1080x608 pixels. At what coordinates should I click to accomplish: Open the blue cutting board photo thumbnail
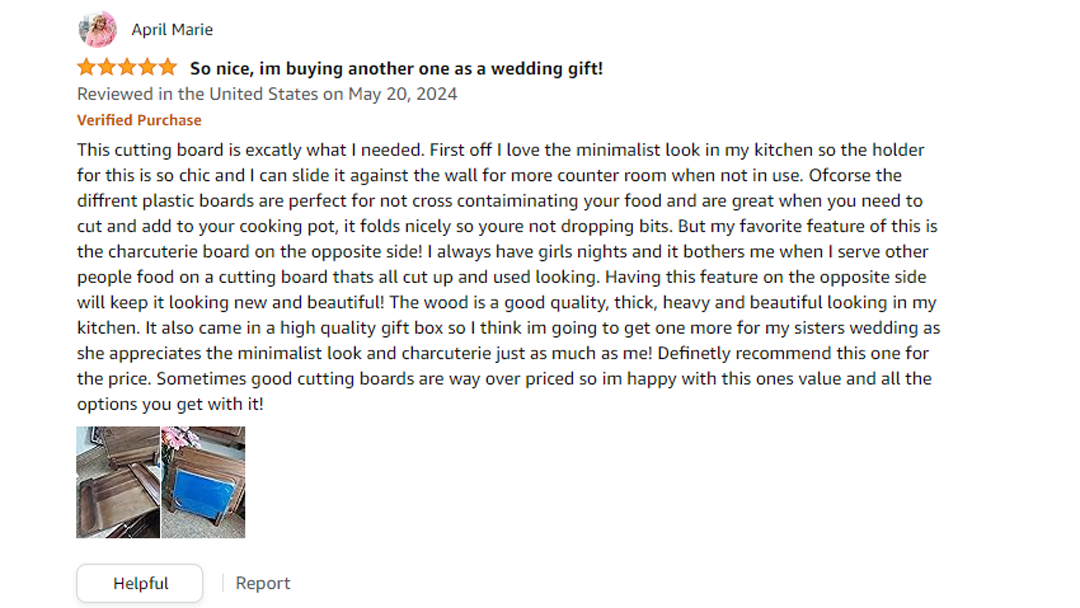pyautogui.click(x=203, y=482)
